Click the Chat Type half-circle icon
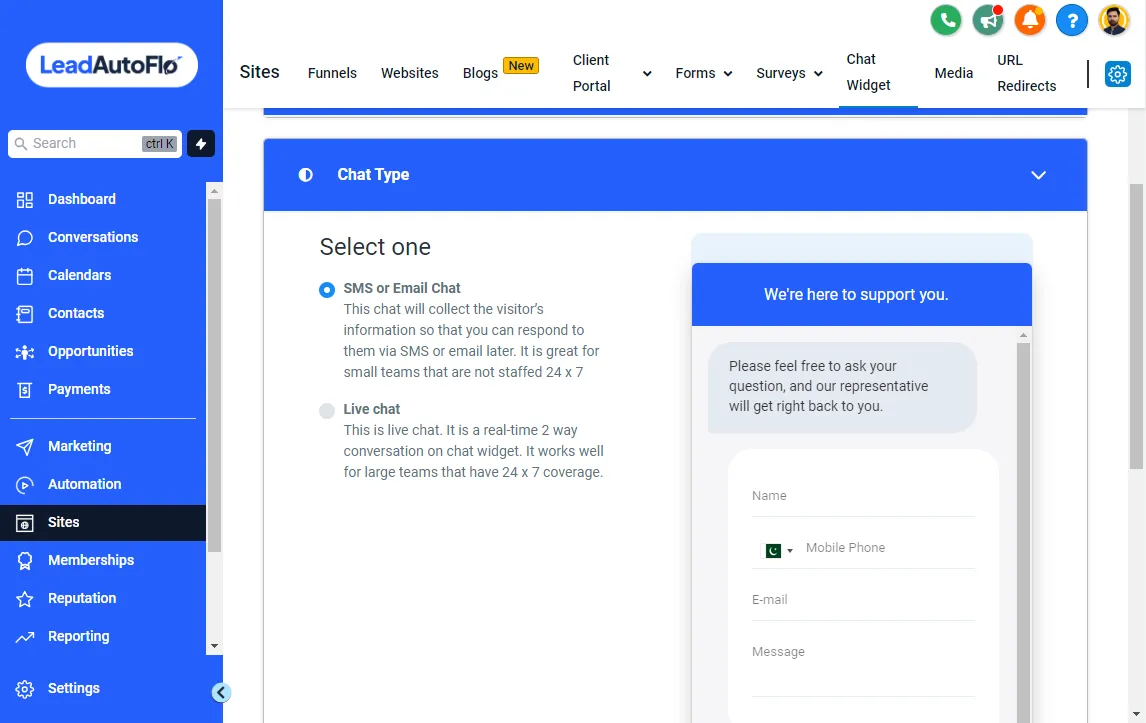 tap(306, 175)
